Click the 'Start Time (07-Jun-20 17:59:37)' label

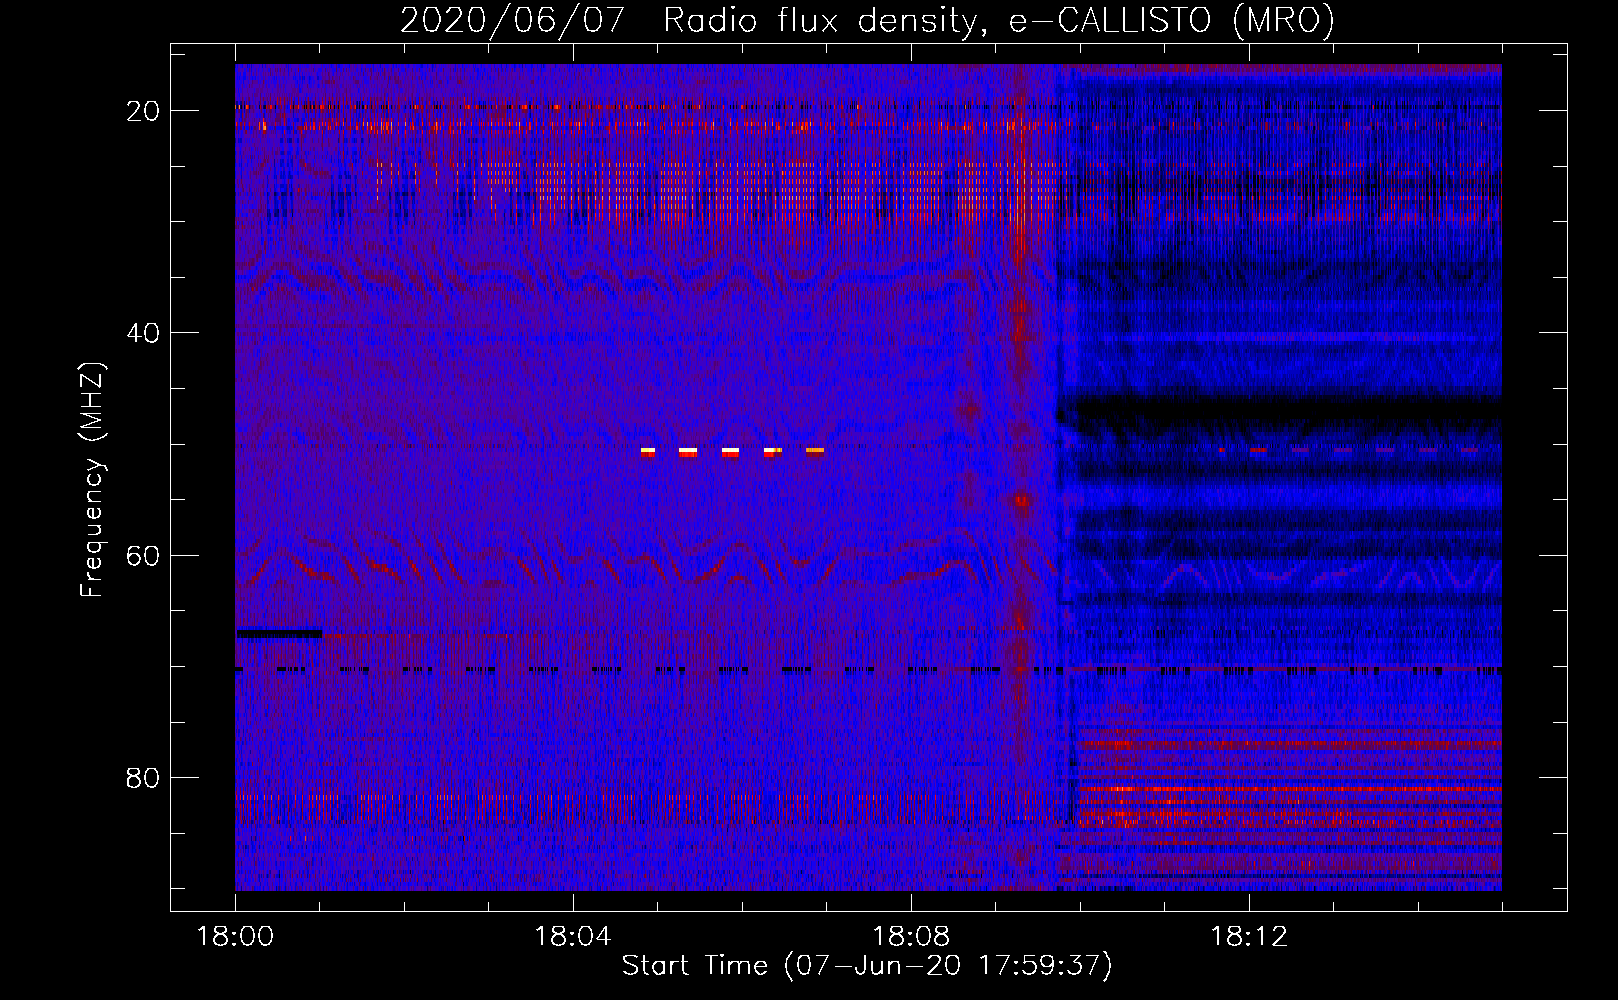(867, 966)
